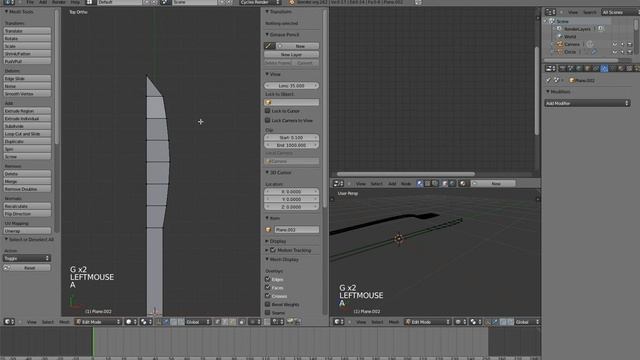Toggle the Edges overlay checkbox
This screenshot has height=360, width=640.
click(x=268, y=279)
